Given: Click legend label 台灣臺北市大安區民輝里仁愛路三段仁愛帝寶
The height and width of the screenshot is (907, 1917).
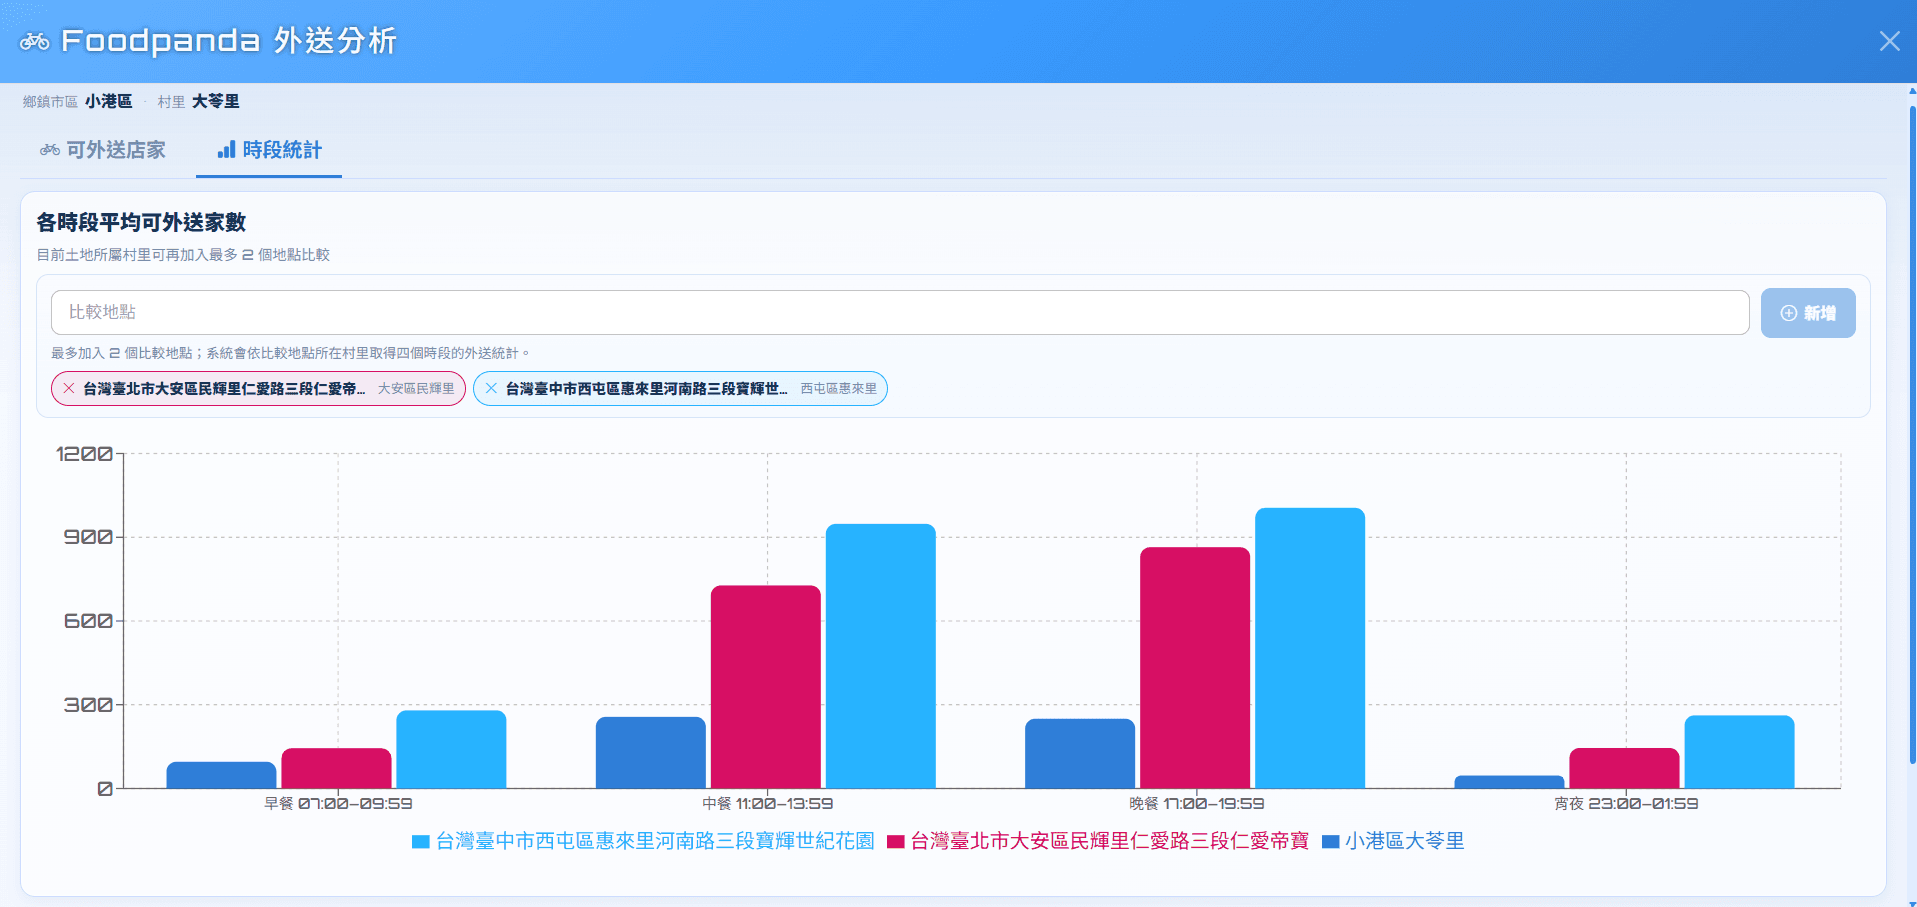Looking at the screenshot, I should pyautogui.click(x=1110, y=841).
